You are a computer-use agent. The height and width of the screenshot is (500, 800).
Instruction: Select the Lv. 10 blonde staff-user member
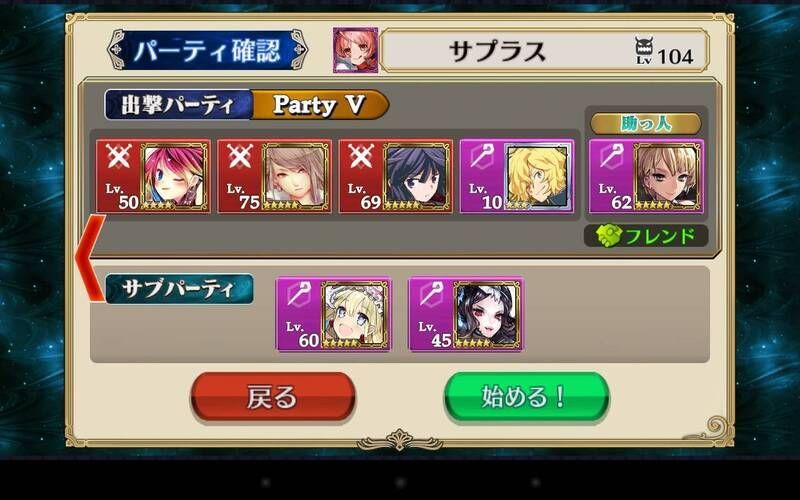point(517,177)
